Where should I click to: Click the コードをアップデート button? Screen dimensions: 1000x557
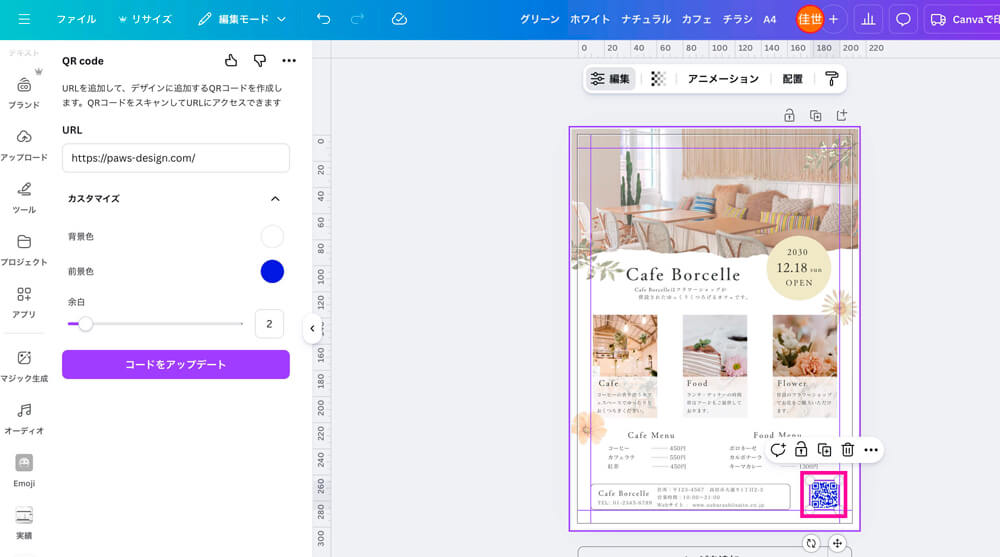(x=176, y=365)
